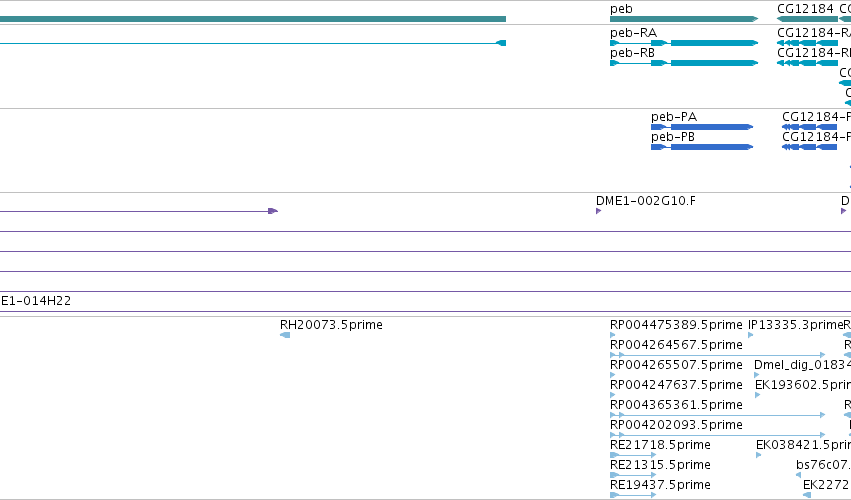
Task: Click the RP004247637.5prime label
Action: coord(676,385)
